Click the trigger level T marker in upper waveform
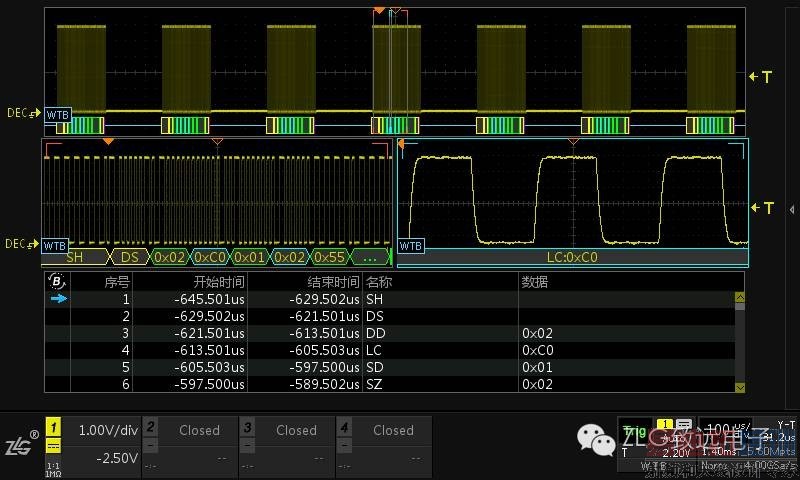The image size is (800, 480). click(x=761, y=77)
